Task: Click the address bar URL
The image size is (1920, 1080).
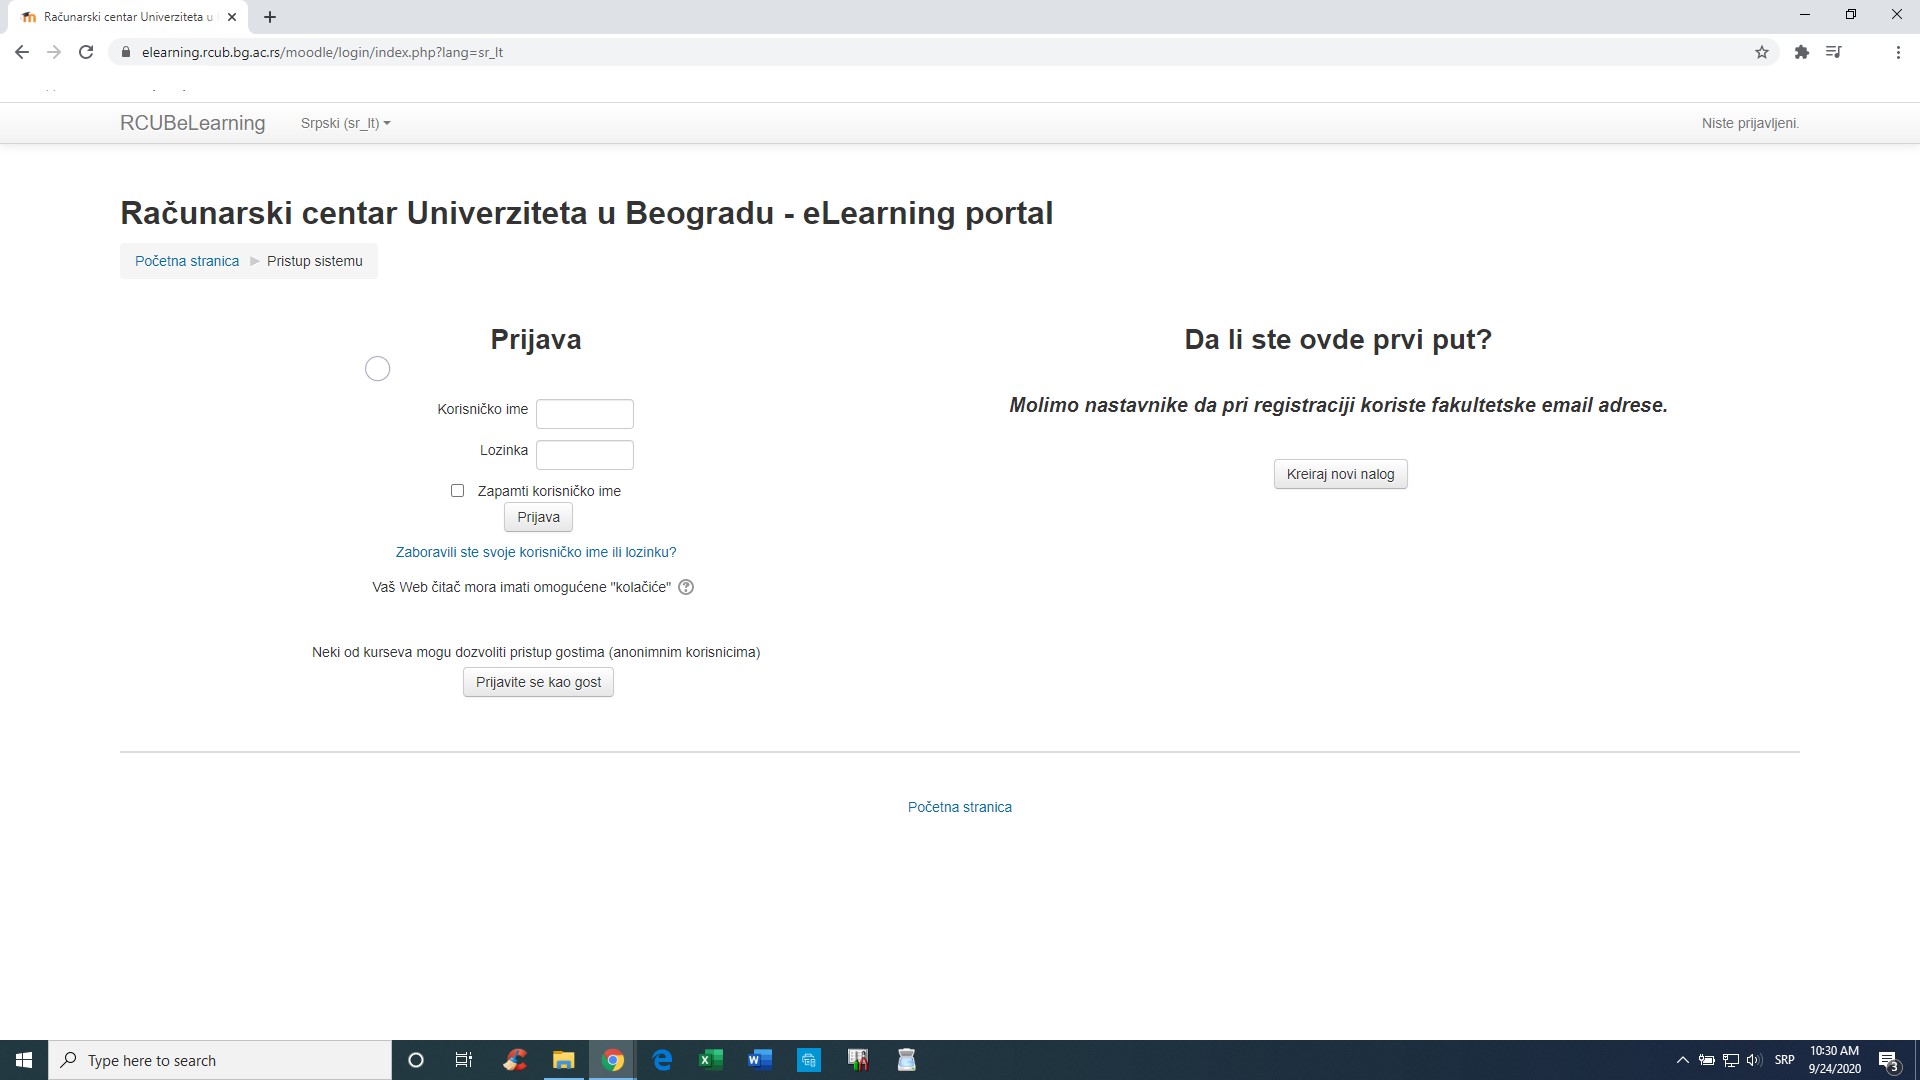Action: pos(322,52)
